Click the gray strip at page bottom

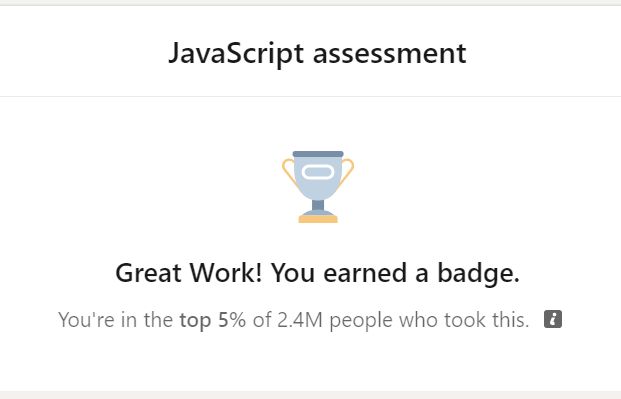click(x=310, y=395)
